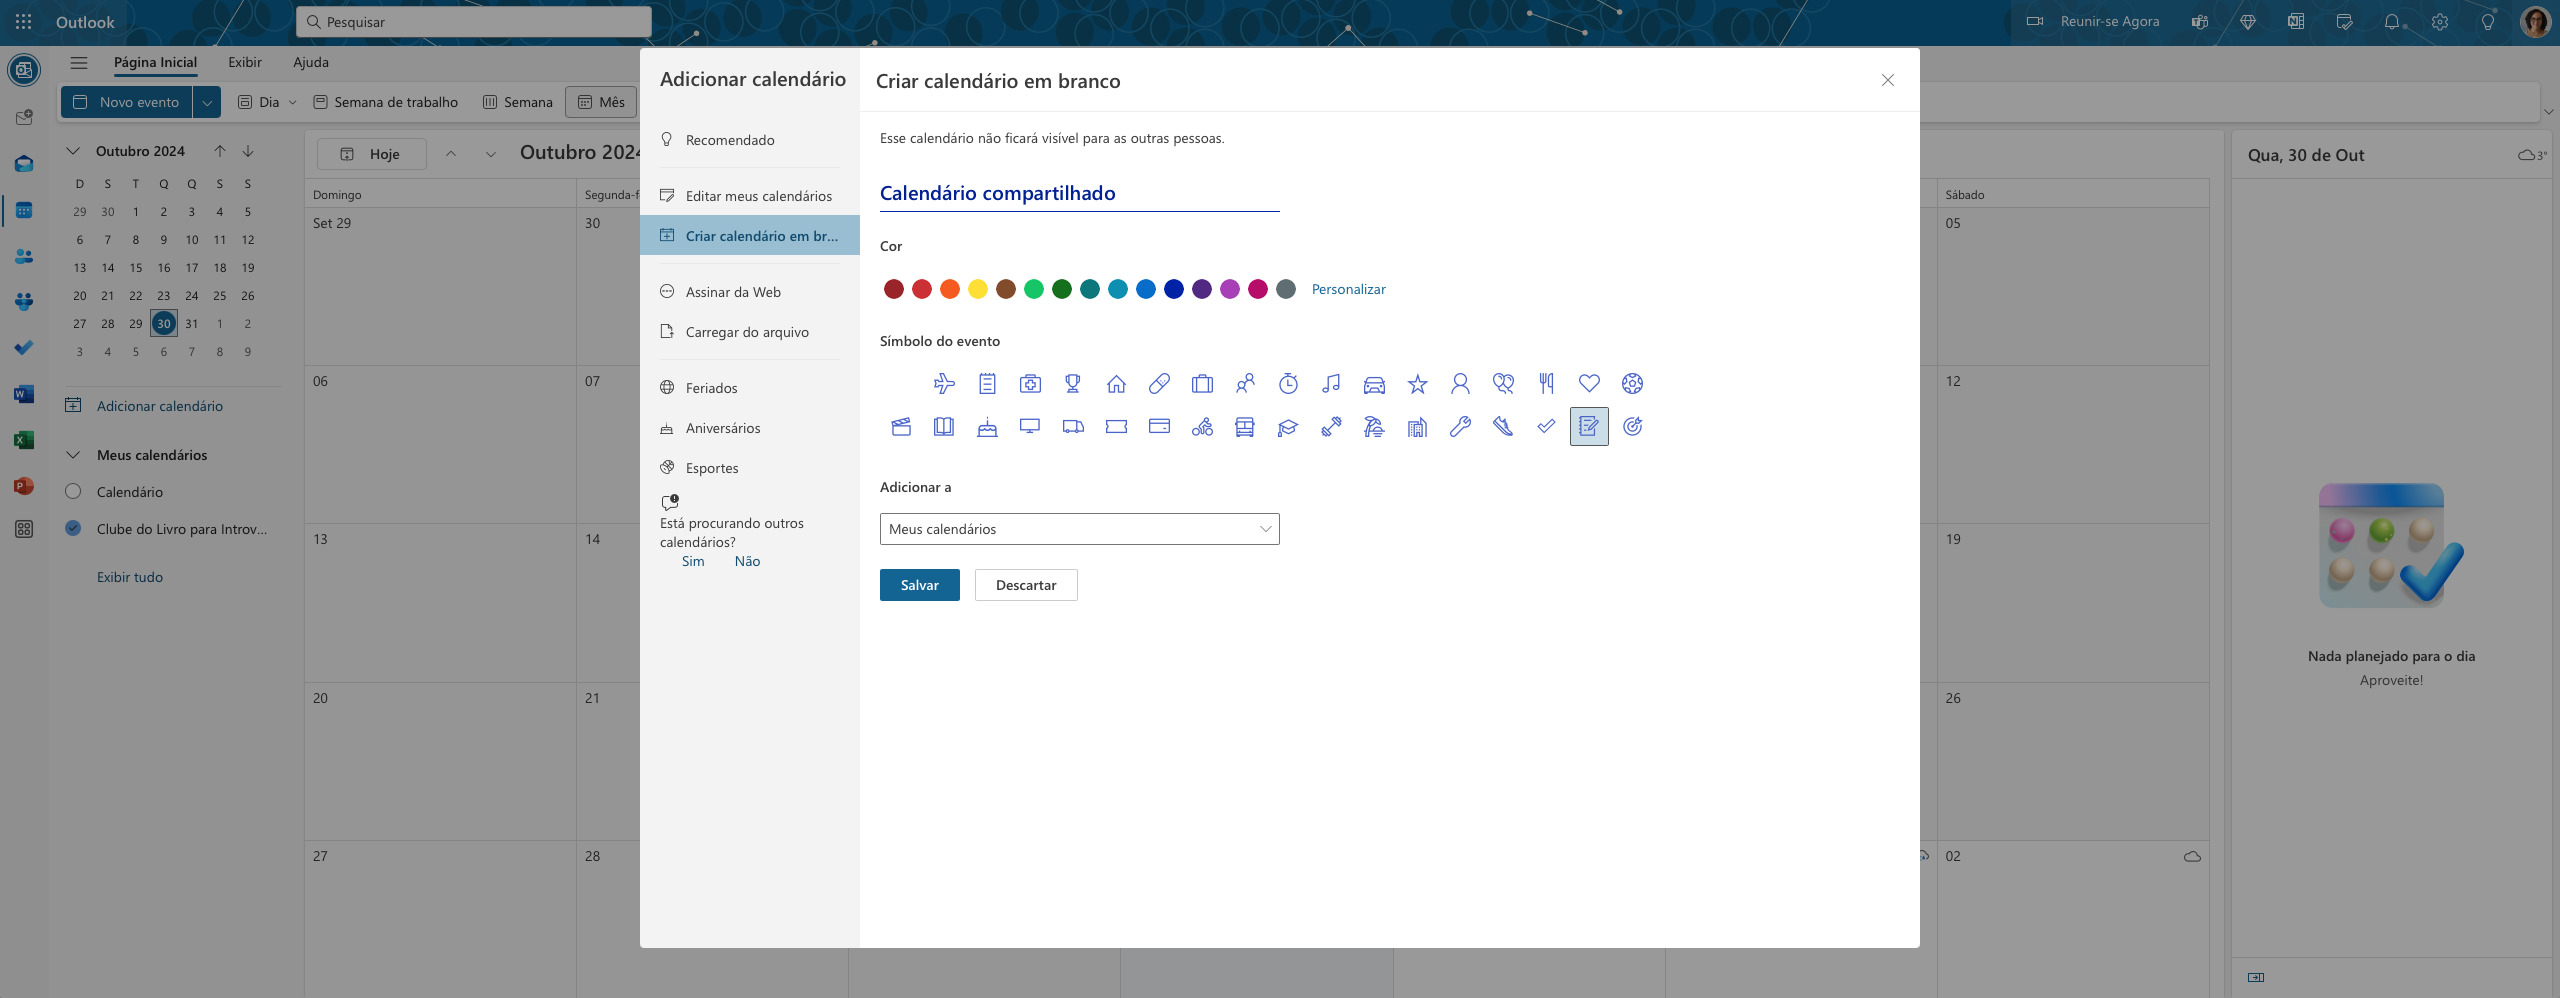Image resolution: width=2560 pixels, height=998 pixels.
Task: Edit the calendar name field
Action: [1078, 192]
